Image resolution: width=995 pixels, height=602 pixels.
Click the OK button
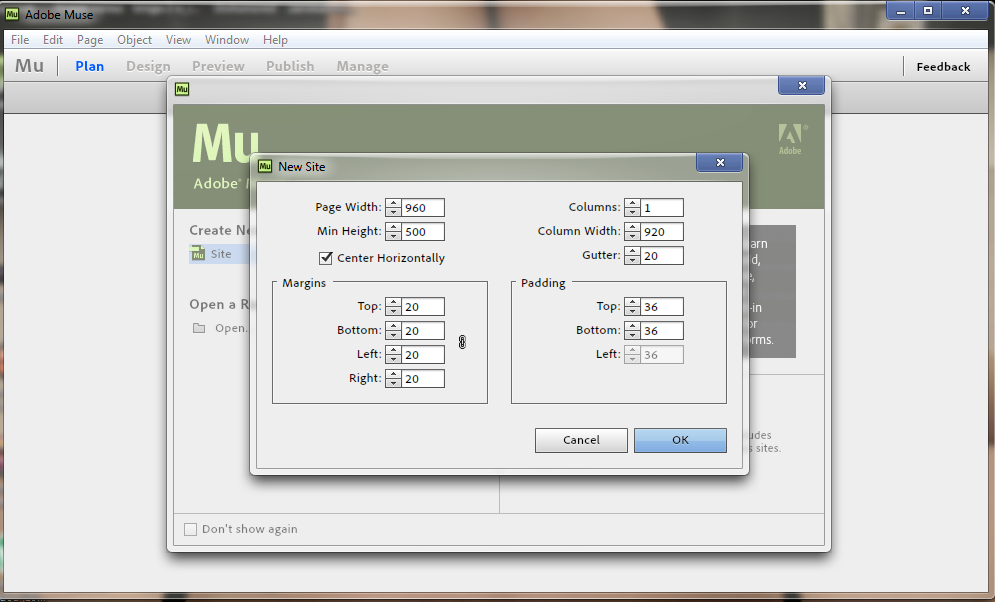(x=680, y=440)
